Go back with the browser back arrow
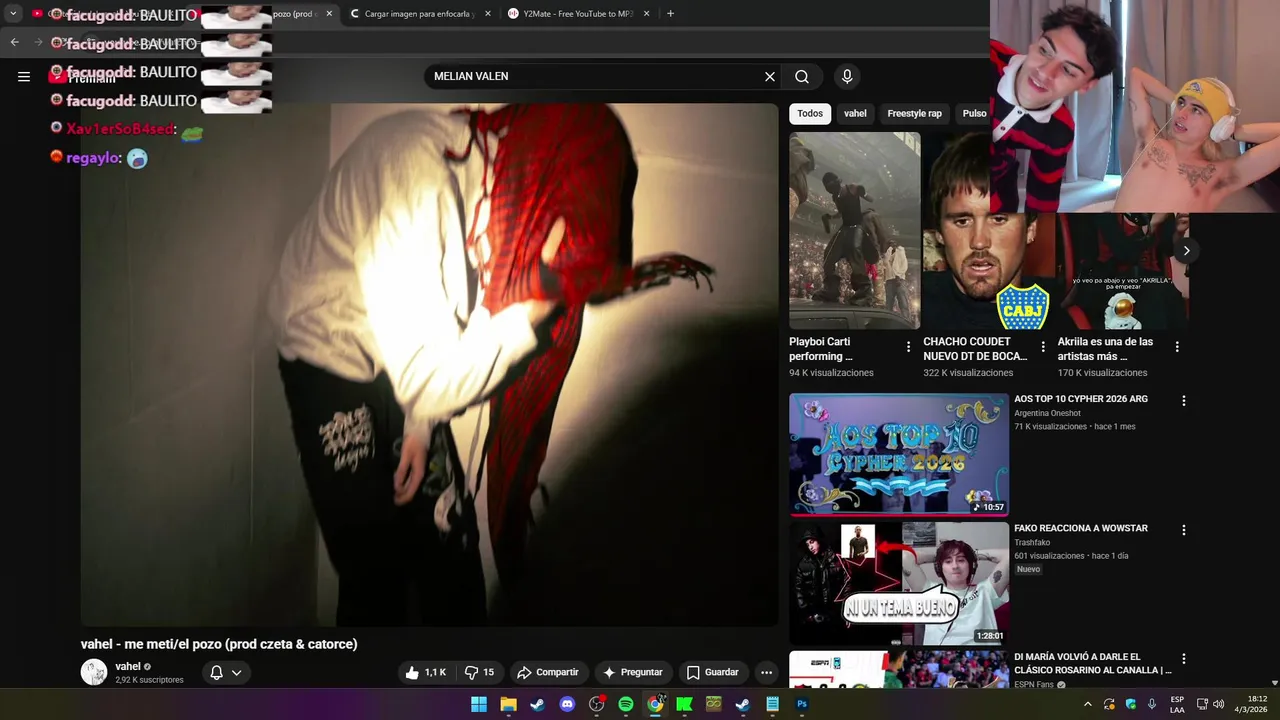The width and height of the screenshot is (1280, 720). coord(14,42)
